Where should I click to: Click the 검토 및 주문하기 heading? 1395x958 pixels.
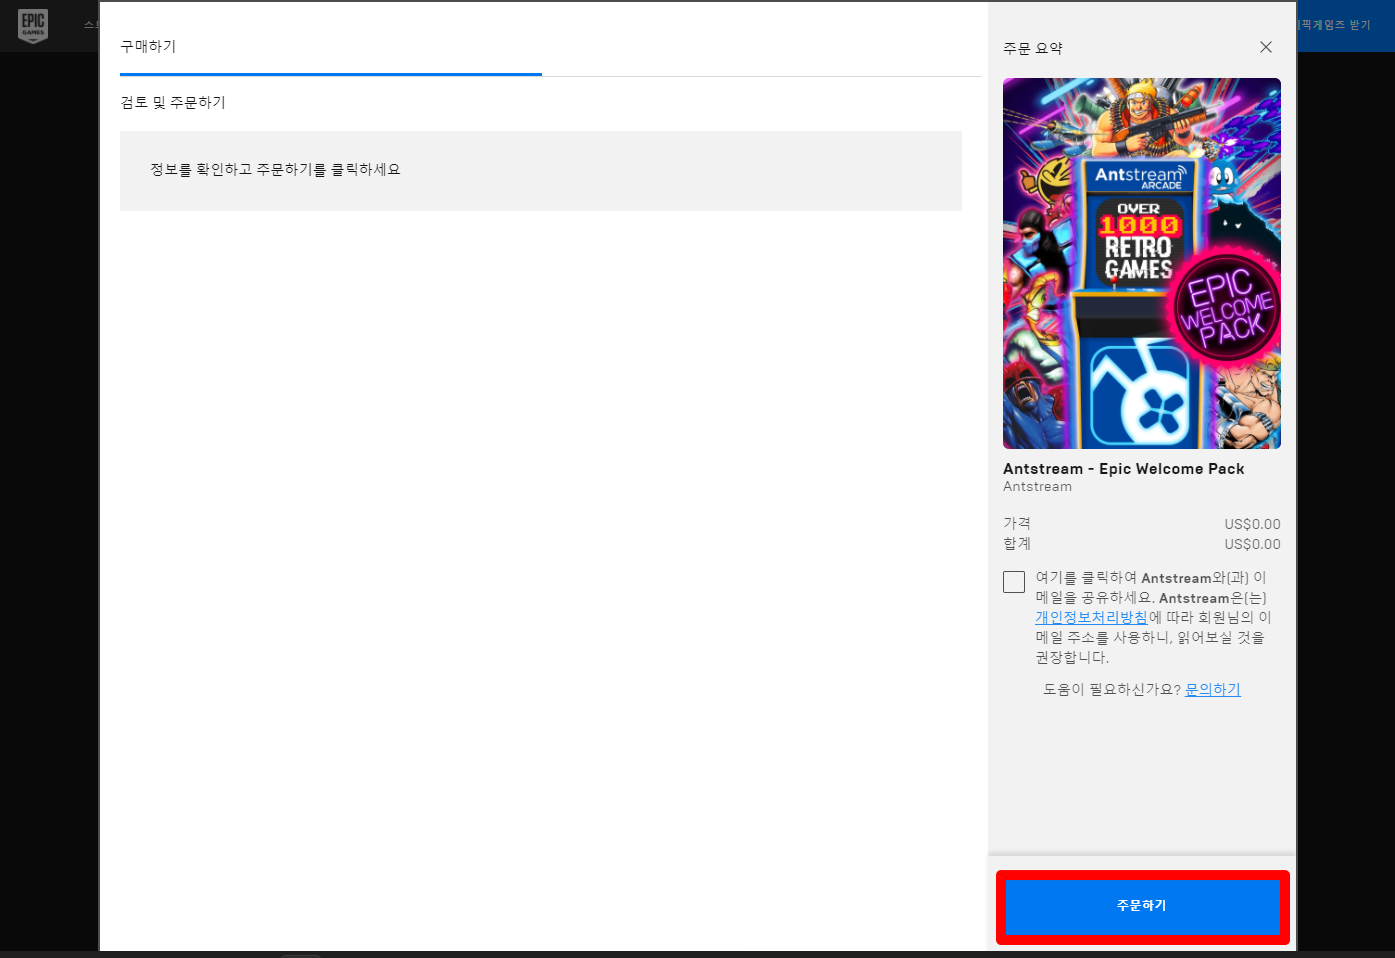173,102
